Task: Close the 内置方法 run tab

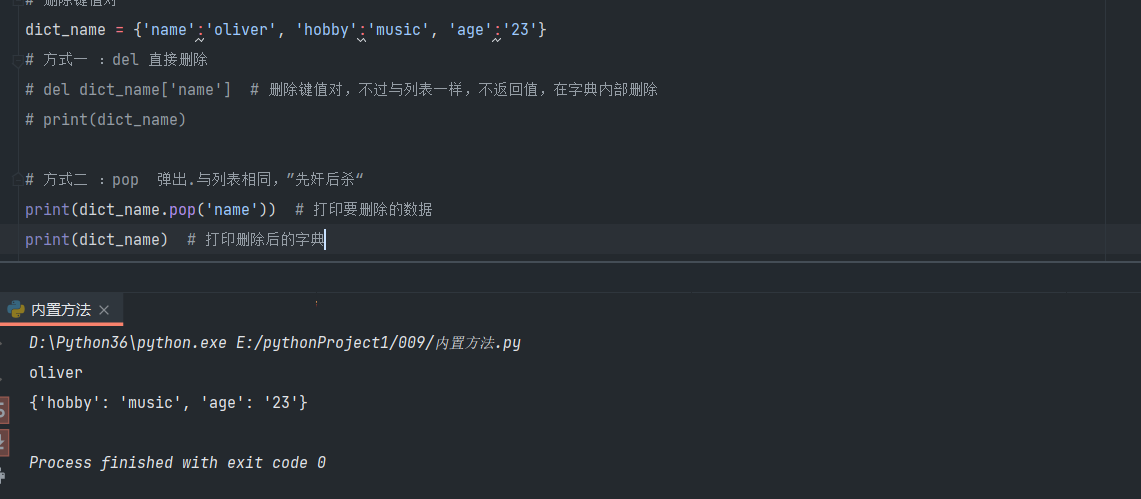Action: coord(108,310)
